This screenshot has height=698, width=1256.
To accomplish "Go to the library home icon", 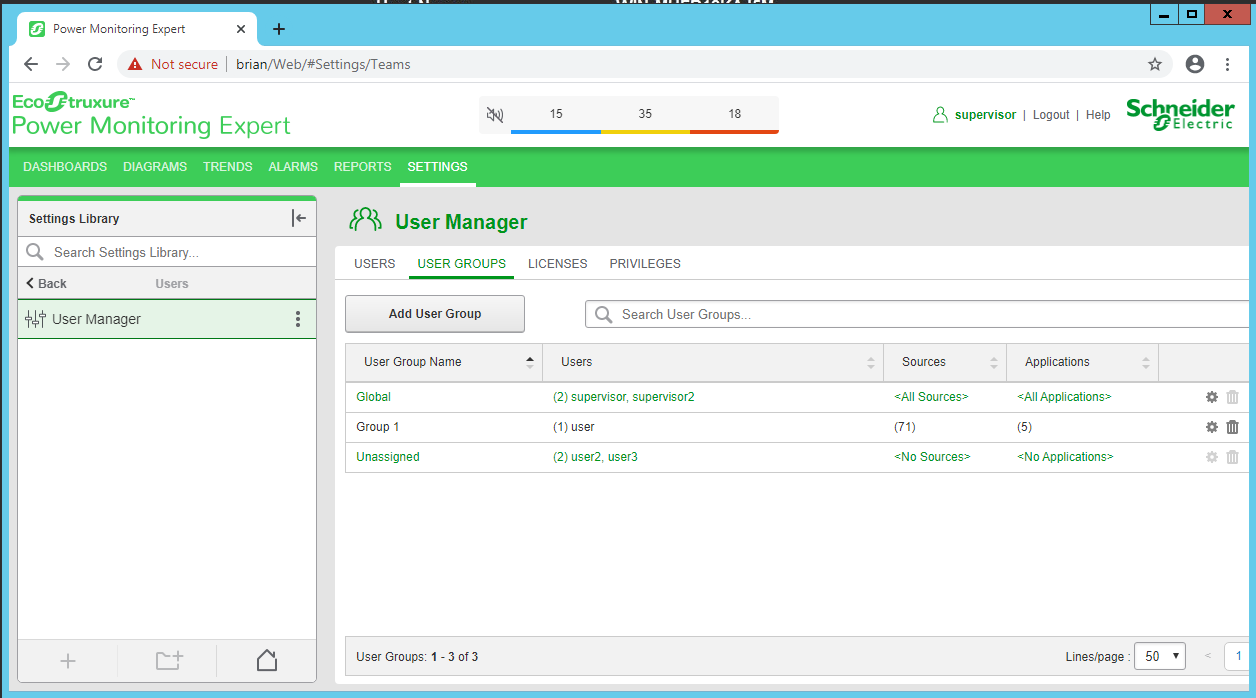I will click(267, 660).
